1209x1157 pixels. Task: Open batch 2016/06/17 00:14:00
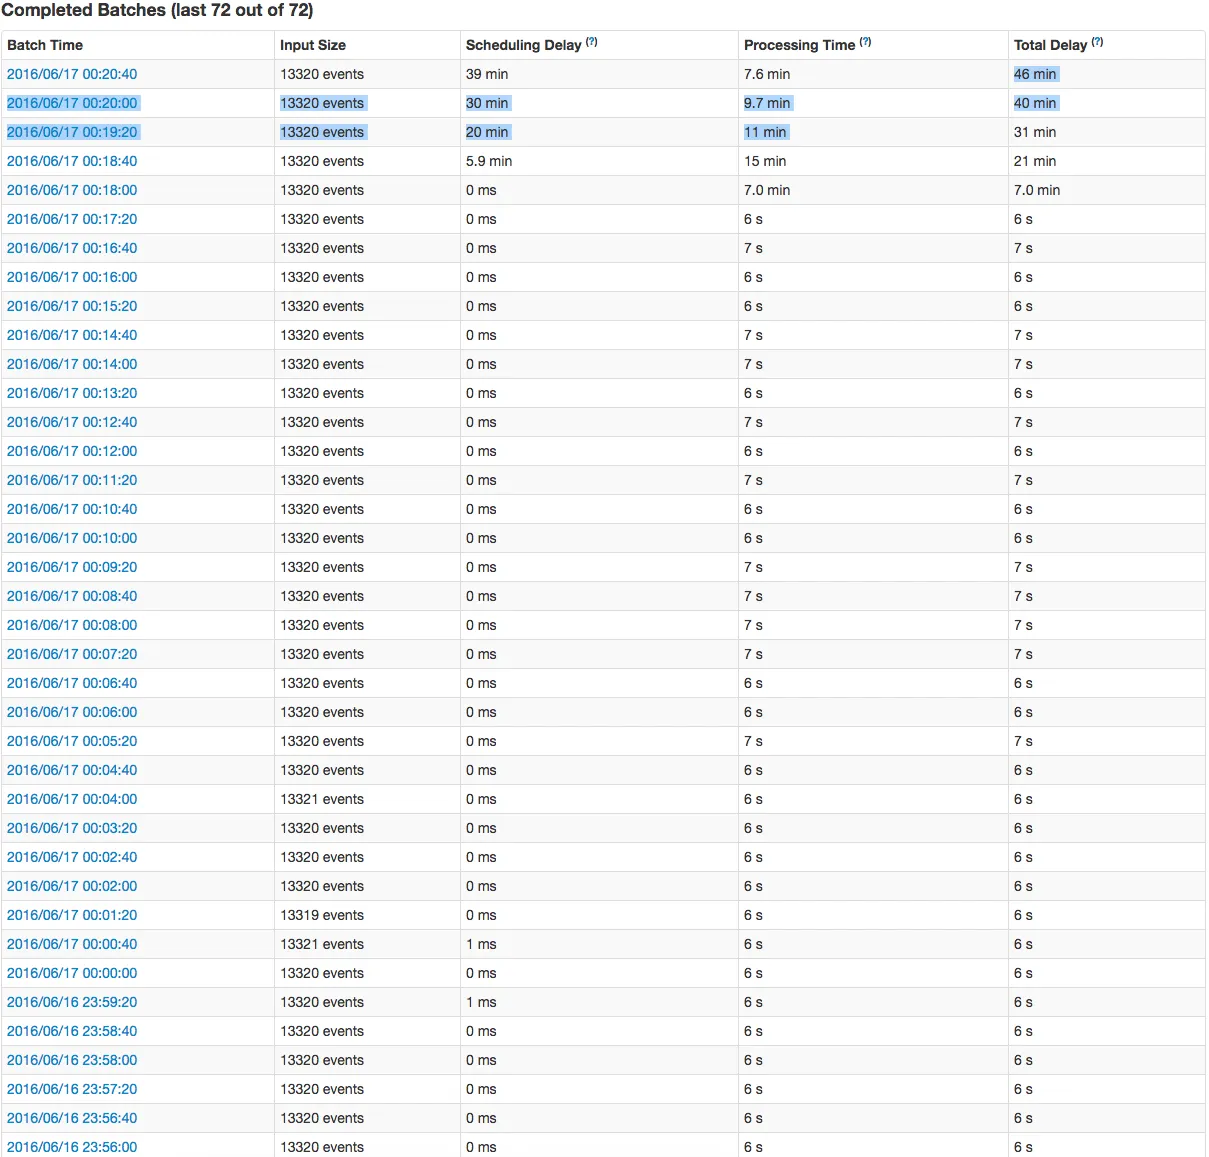click(x=72, y=364)
